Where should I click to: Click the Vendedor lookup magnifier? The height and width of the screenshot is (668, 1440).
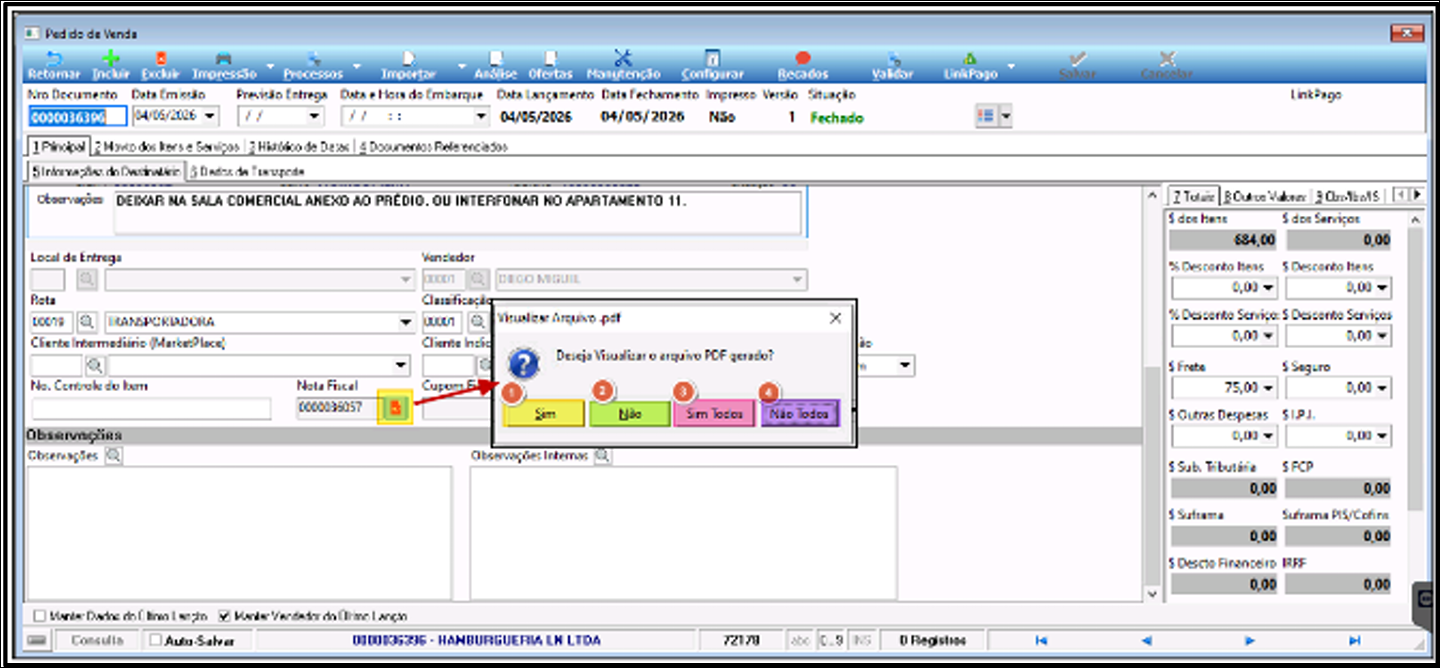479,280
